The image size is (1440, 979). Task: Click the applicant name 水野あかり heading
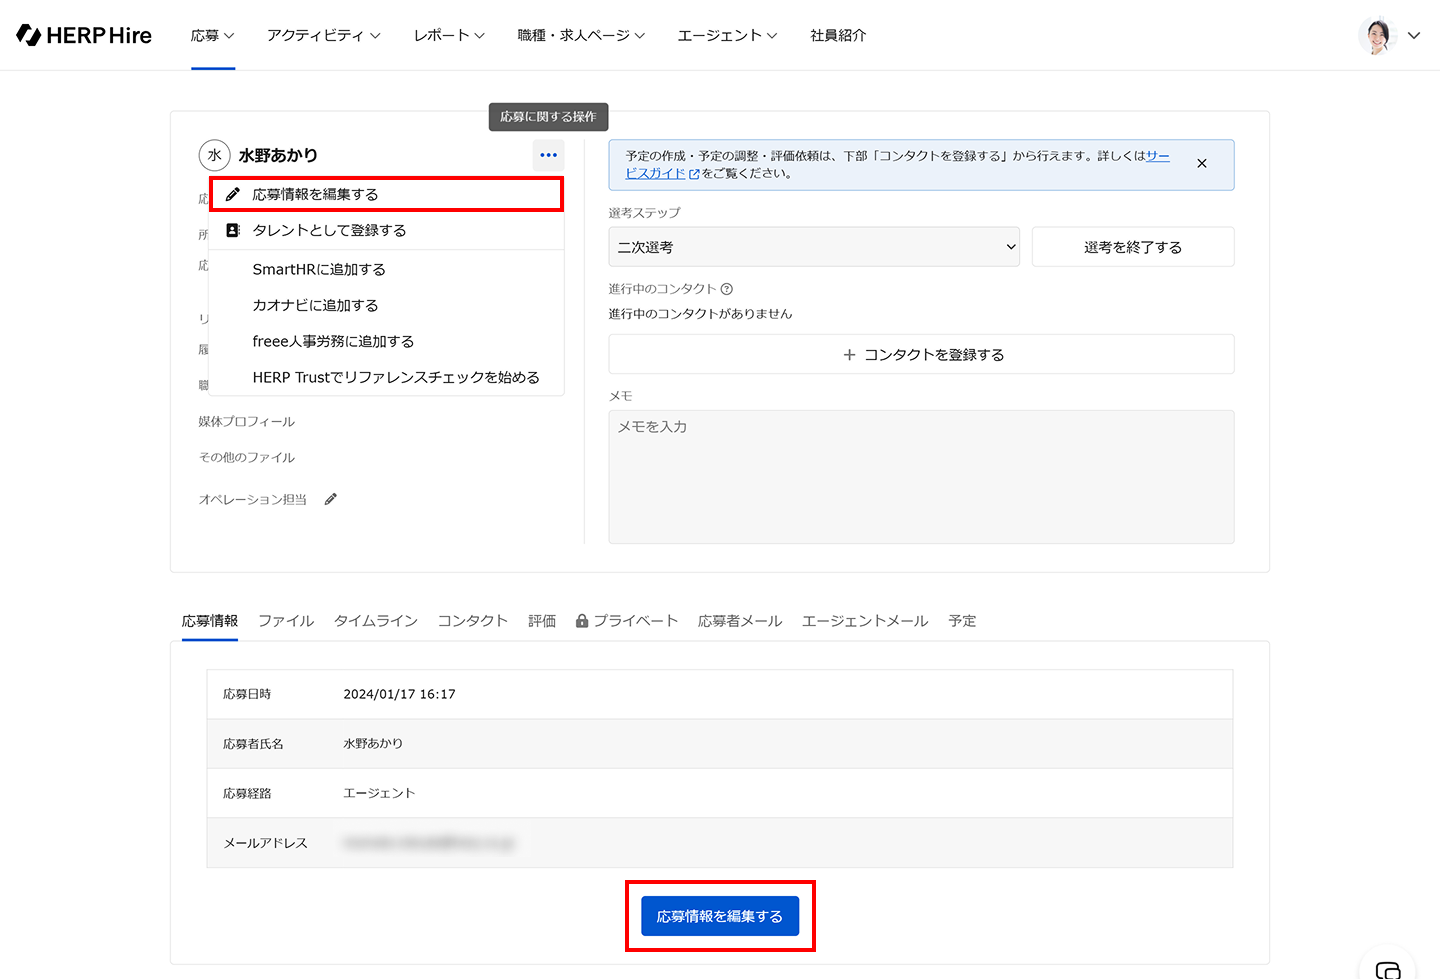[278, 155]
